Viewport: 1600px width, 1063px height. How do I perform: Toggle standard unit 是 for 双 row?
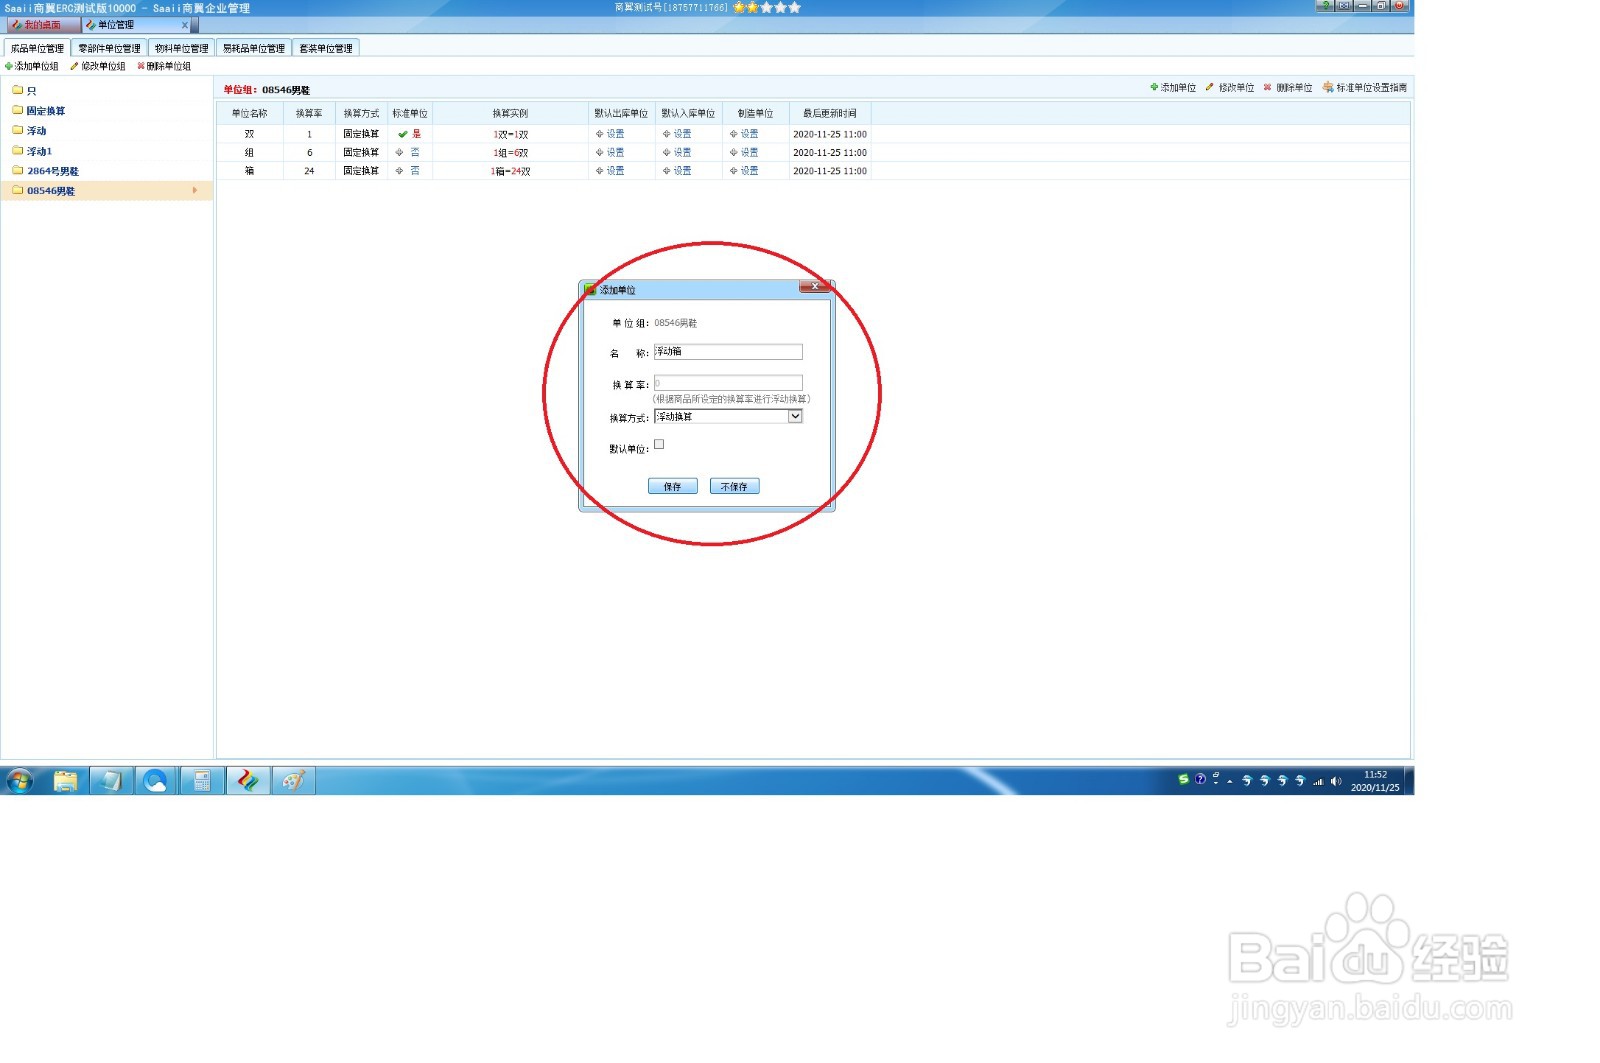410,134
